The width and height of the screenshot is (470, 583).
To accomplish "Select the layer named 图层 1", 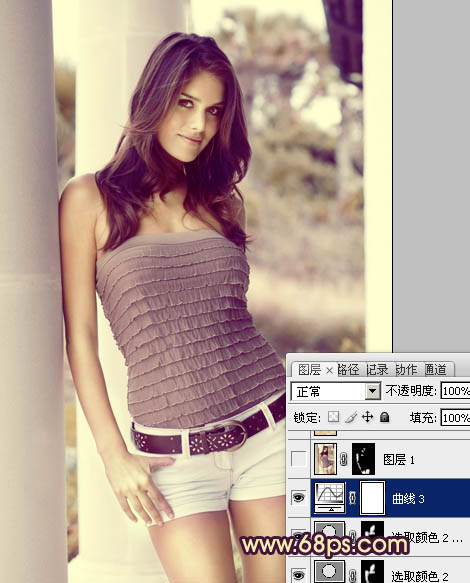I will (399, 460).
